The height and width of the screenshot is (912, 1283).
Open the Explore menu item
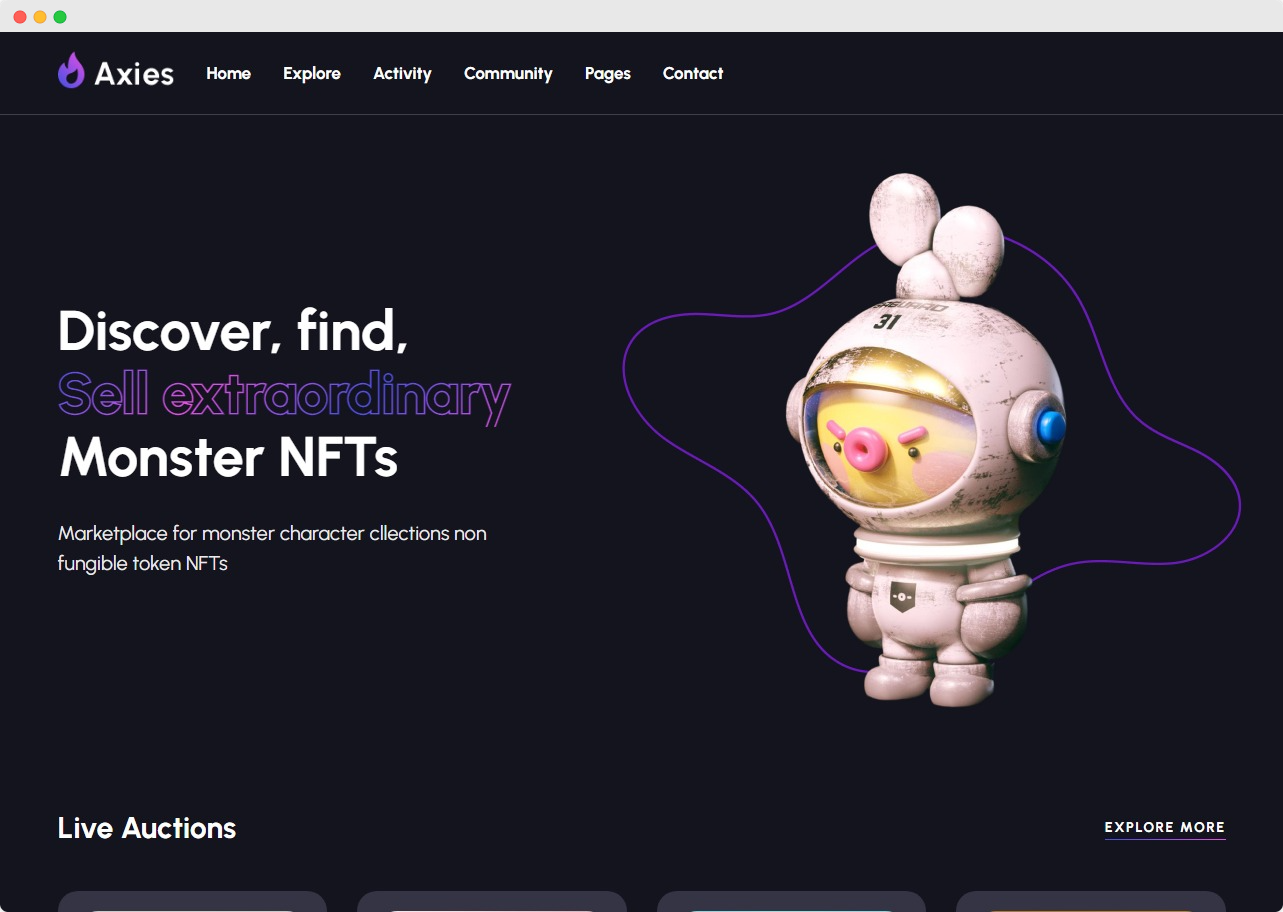[x=312, y=74]
